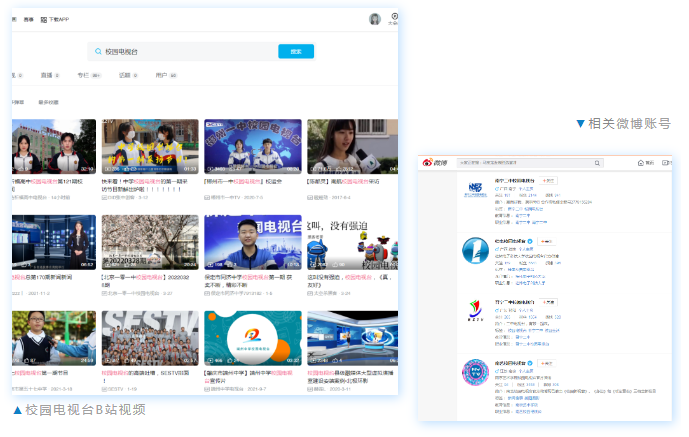Follow the first Weibo account
Image resolution: width=689 pixels, height=437 pixels.
pyautogui.click(x=550, y=181)
